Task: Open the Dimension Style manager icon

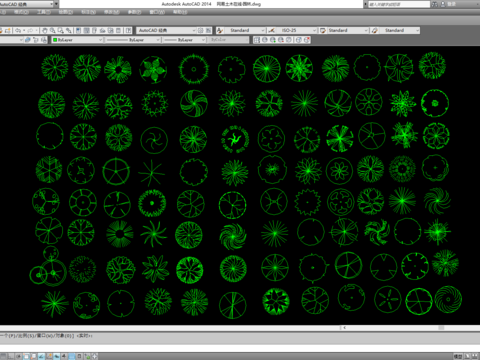Action: (272, 31)
